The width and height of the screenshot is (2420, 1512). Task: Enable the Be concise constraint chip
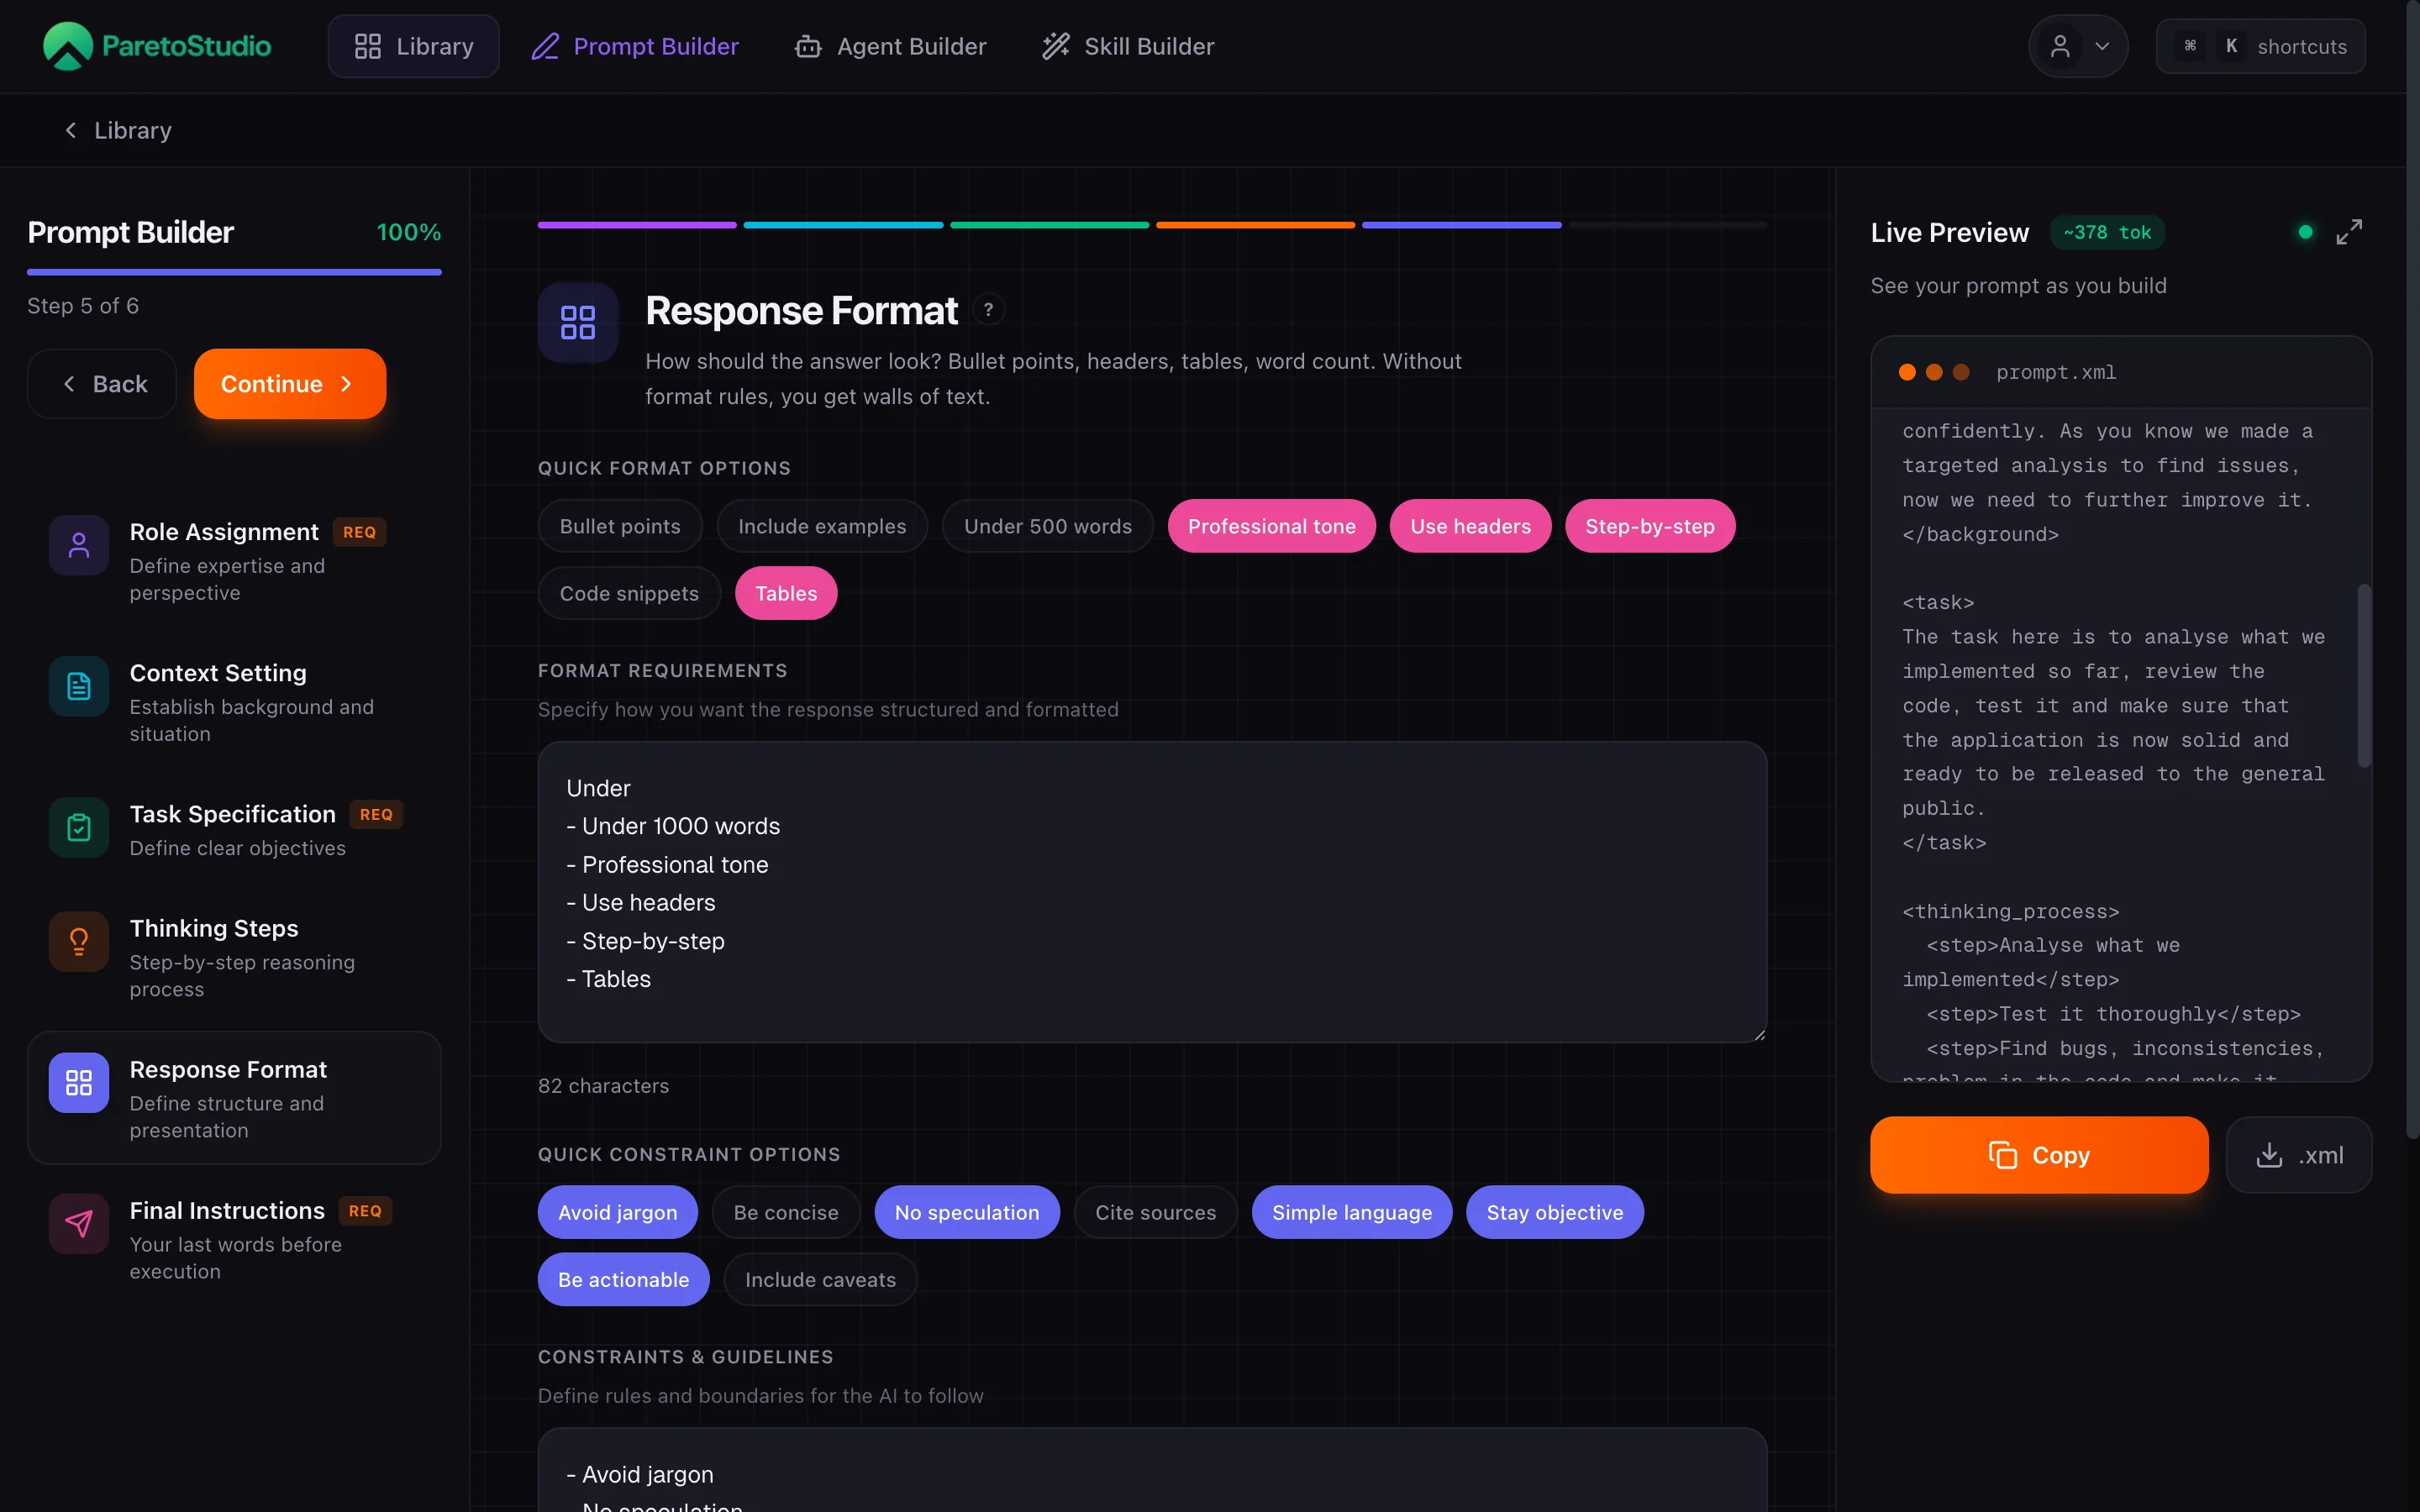(x=786, y=1212)
